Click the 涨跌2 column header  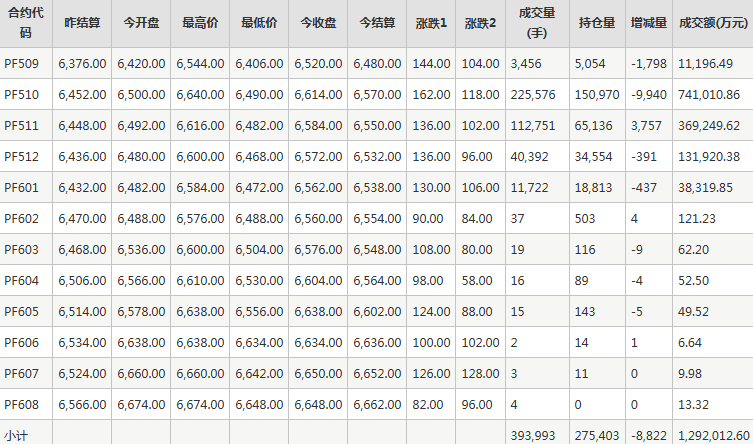point(480,23)
